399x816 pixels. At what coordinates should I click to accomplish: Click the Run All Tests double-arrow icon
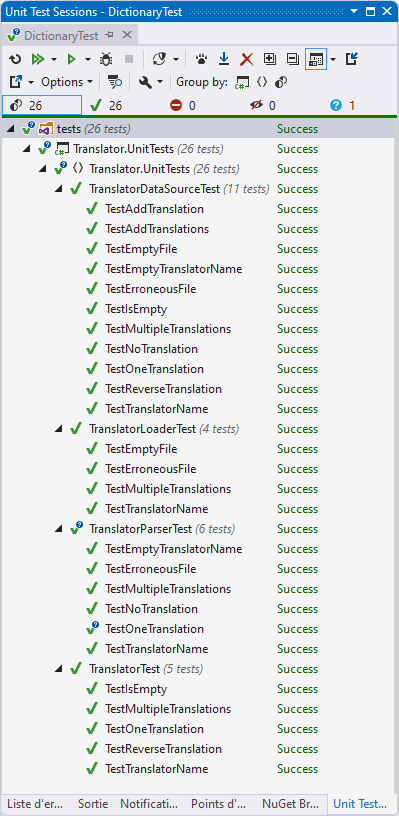click(x=38, y=59)
